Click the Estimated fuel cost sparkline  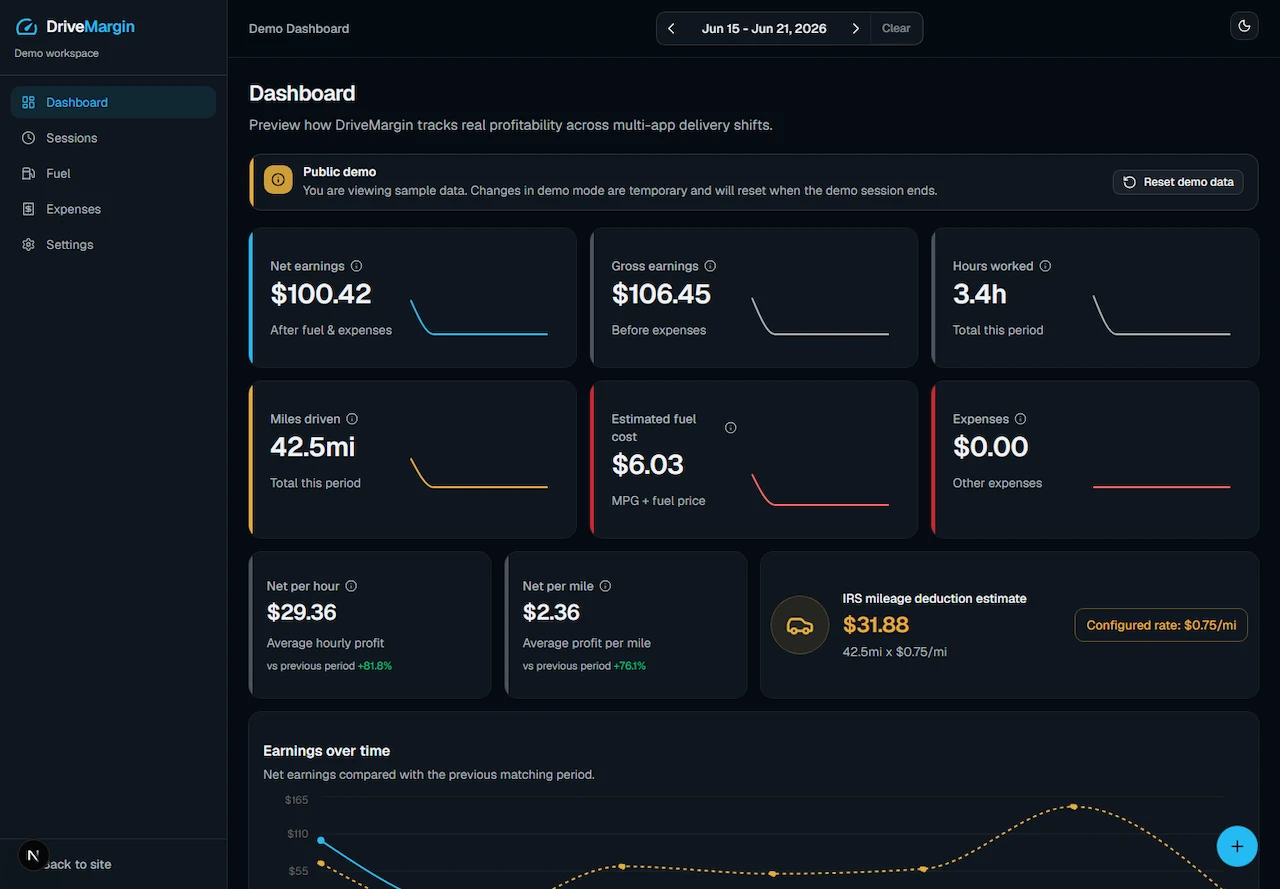tap(820, 490)
